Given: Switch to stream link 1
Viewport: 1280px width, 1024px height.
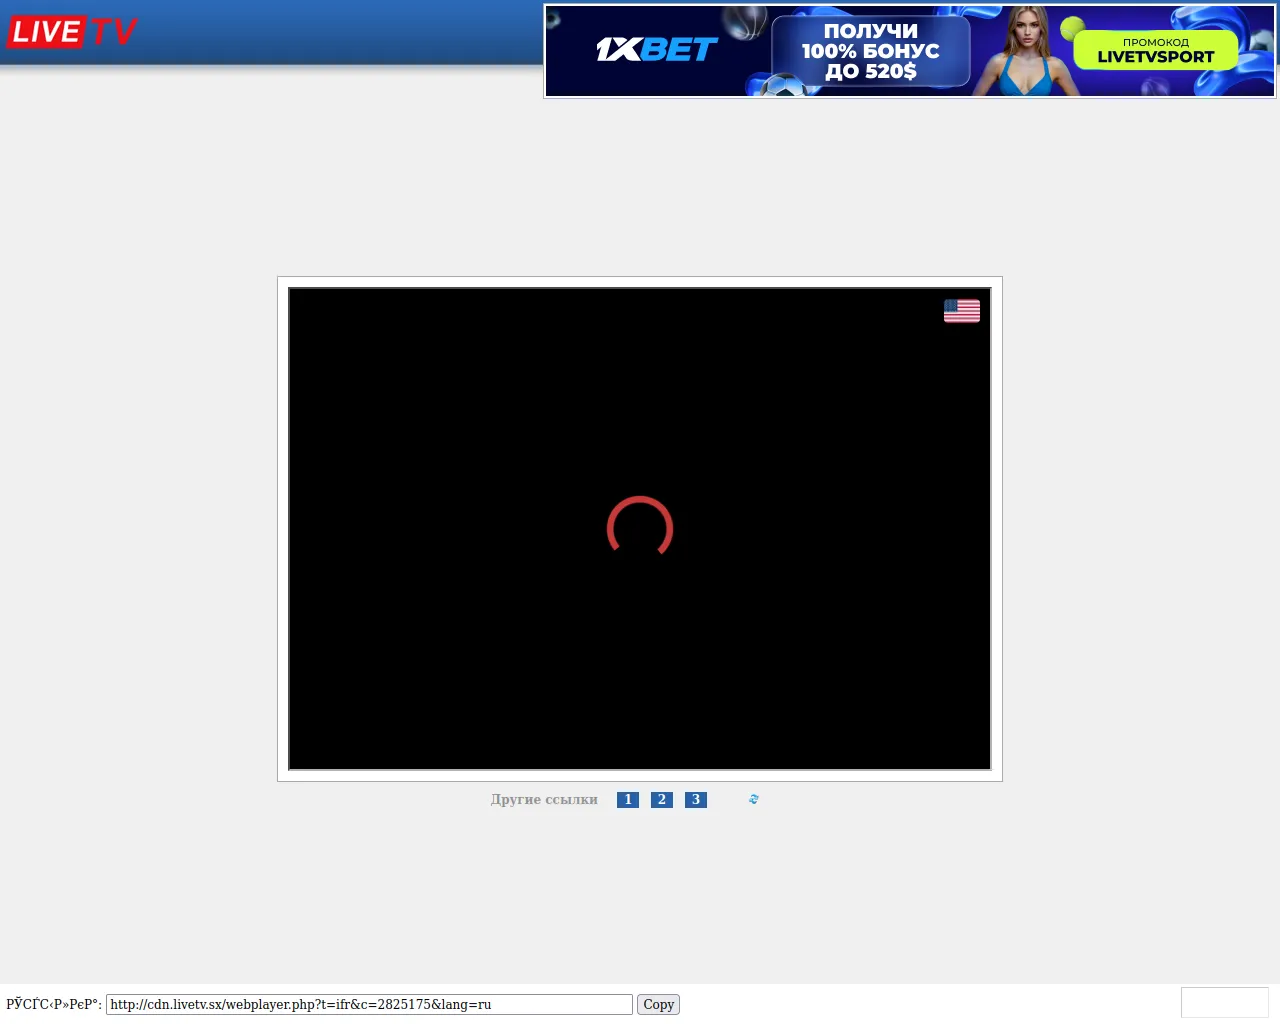Looking at the screenshot, I should pyautogui.click(x=628, y=799).
